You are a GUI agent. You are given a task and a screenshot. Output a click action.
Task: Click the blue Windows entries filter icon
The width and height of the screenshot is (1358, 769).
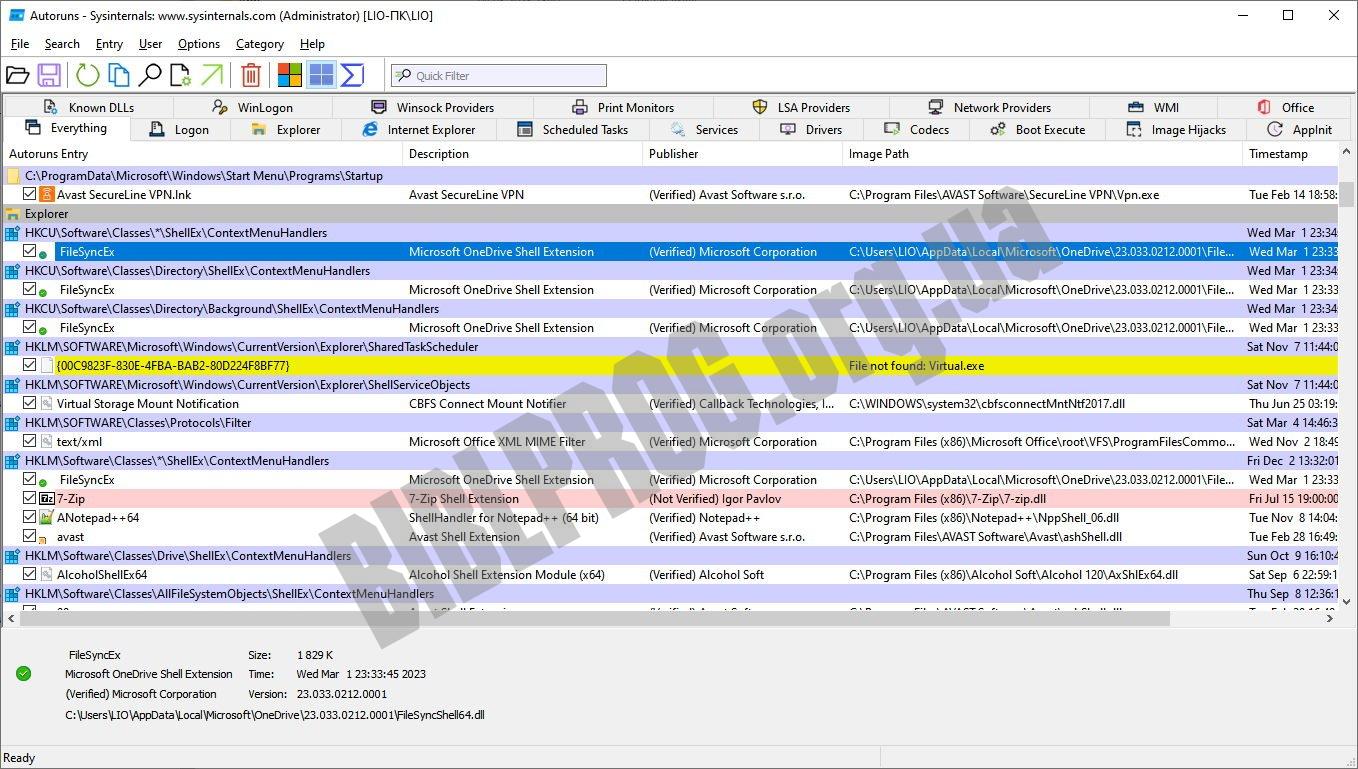pos(321,75)
